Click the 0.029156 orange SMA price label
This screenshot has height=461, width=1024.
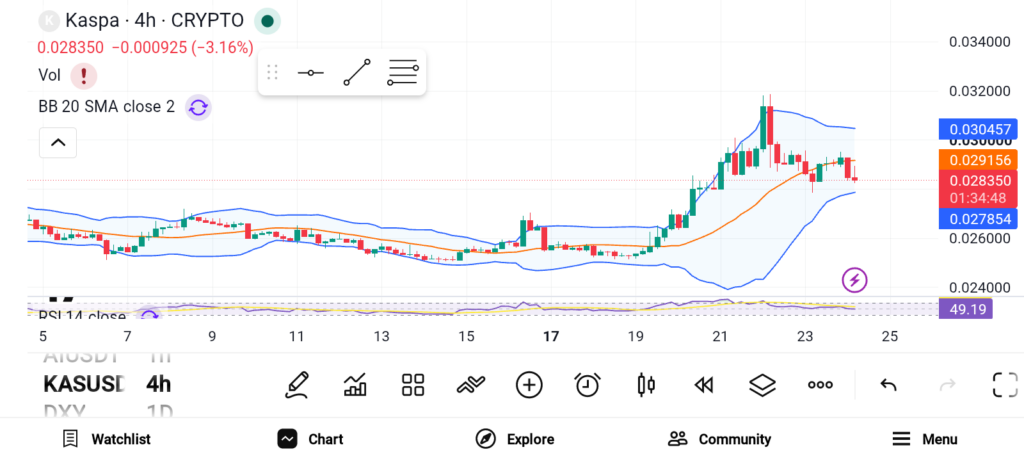(x=978, y=160)
